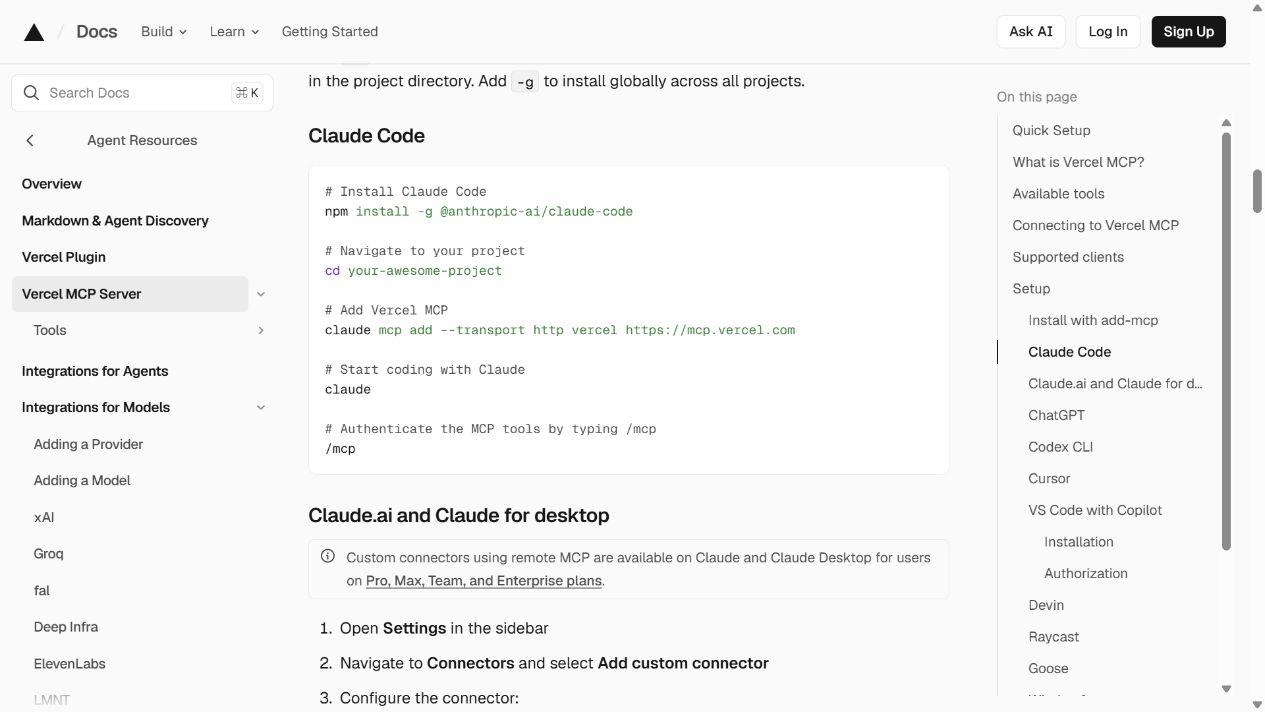Jump to Codex CLI section

point(1060,447)
